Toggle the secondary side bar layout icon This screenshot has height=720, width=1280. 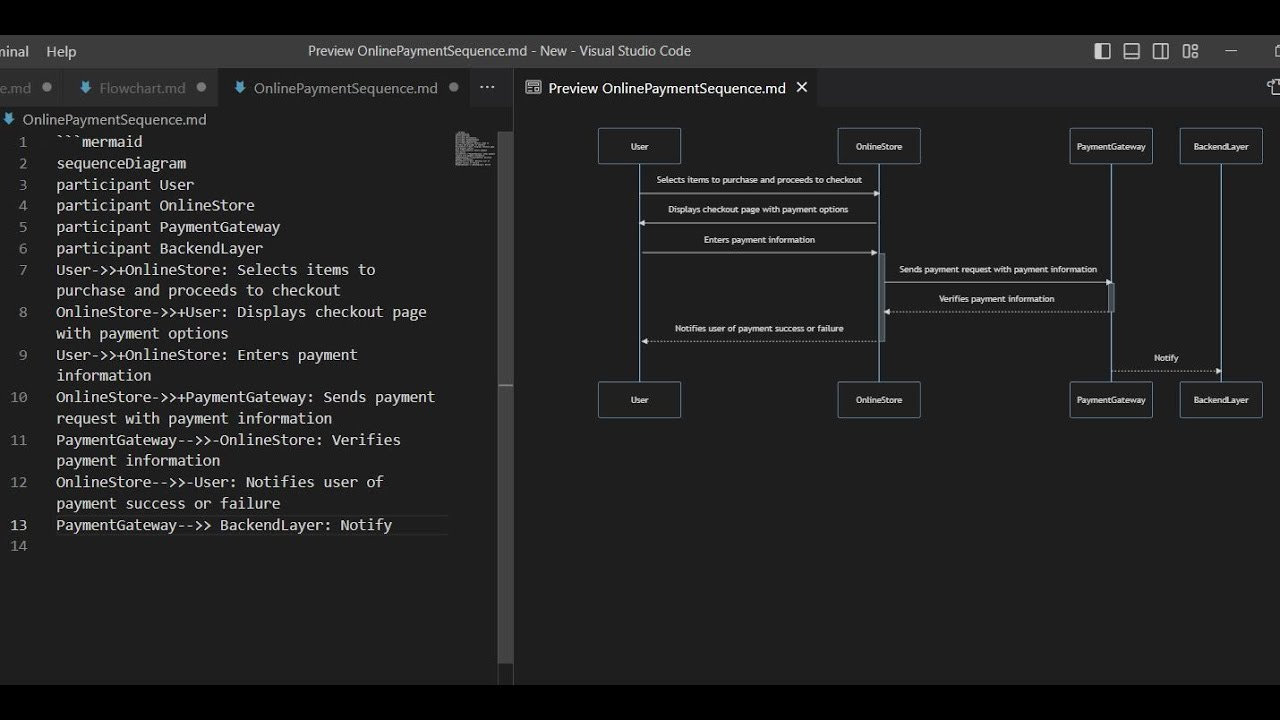(x=1160, y=51)
